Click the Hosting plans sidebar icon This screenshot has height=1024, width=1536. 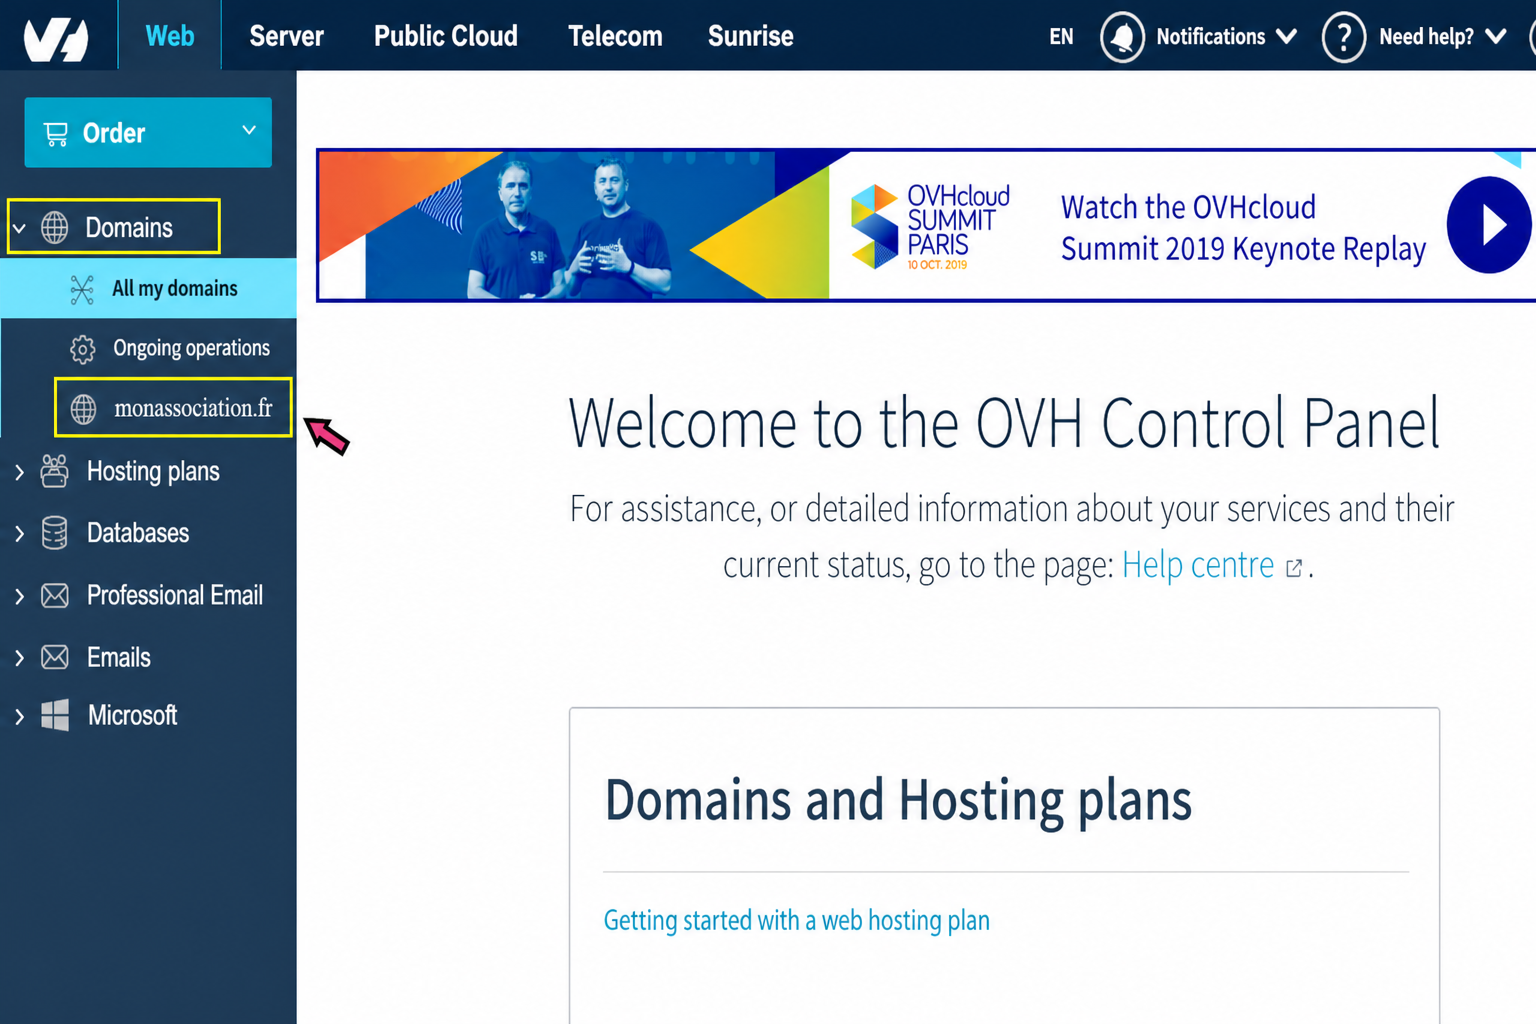[x=55, y=471]
